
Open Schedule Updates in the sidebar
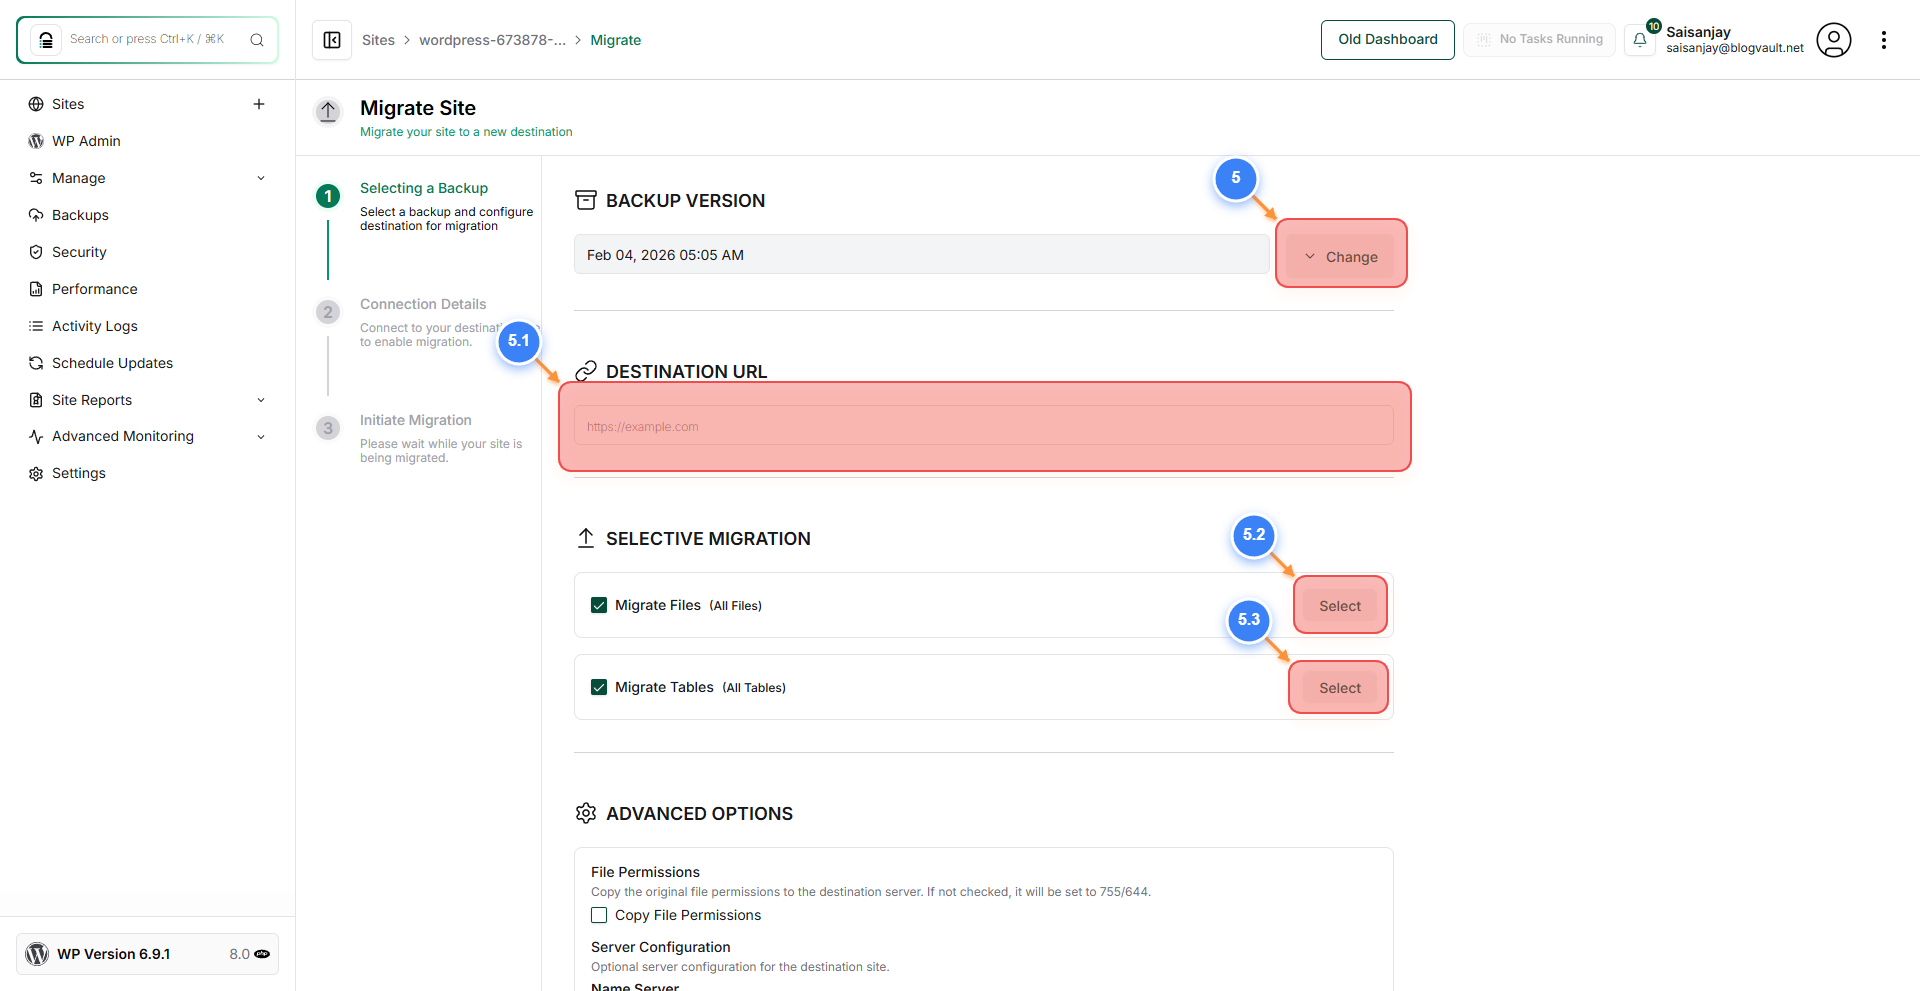pos(112,363)
